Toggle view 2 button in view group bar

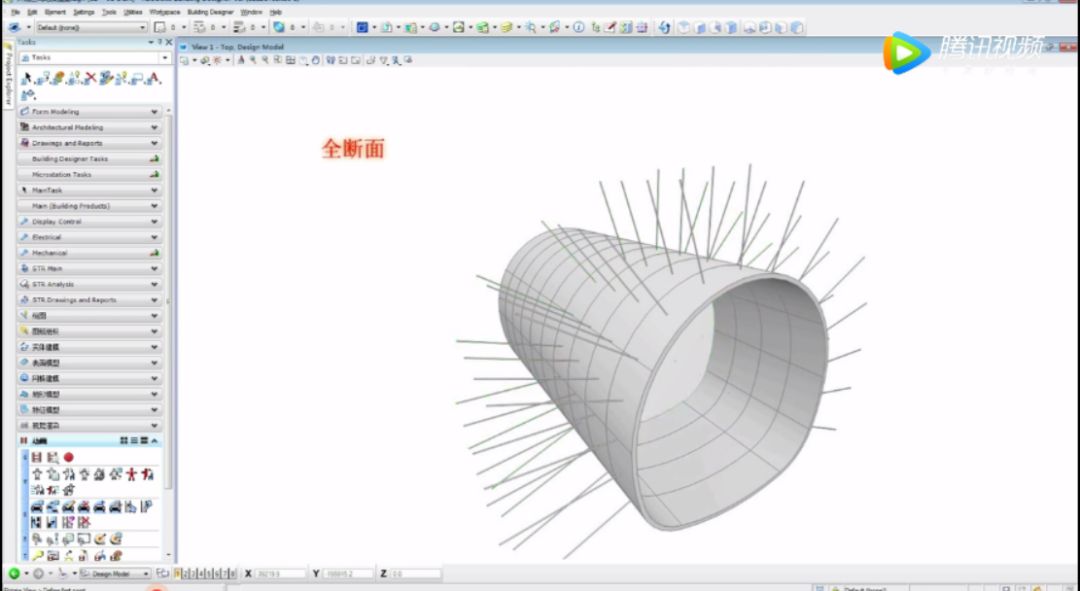[185, 573]
